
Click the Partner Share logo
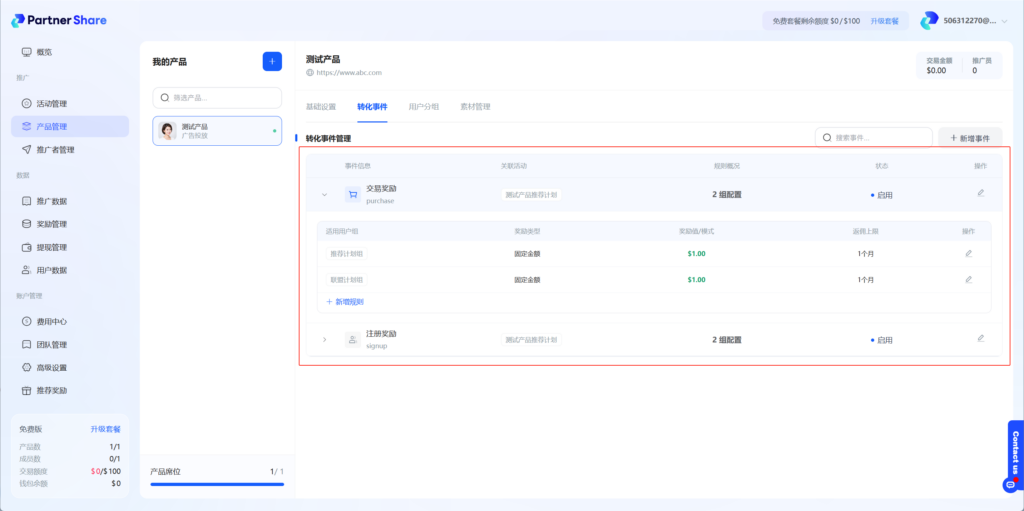pyautogui.click(x=59, y=20)
